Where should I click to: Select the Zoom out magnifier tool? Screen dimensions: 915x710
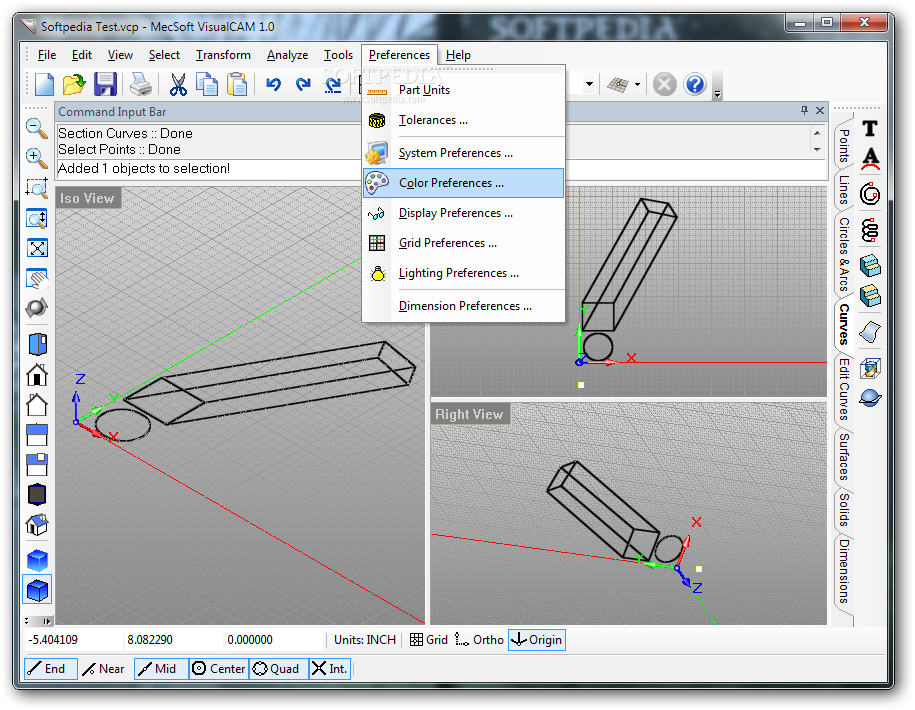[x=37, y=128]
